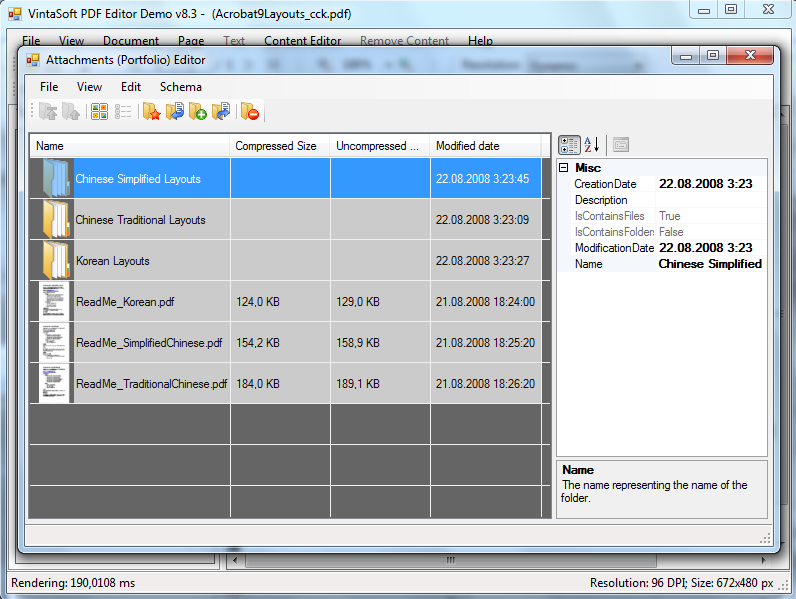Viewport: 796px width, 599px height.
Task: Click the Property Pages icon
Action: [x=620, y=145]
